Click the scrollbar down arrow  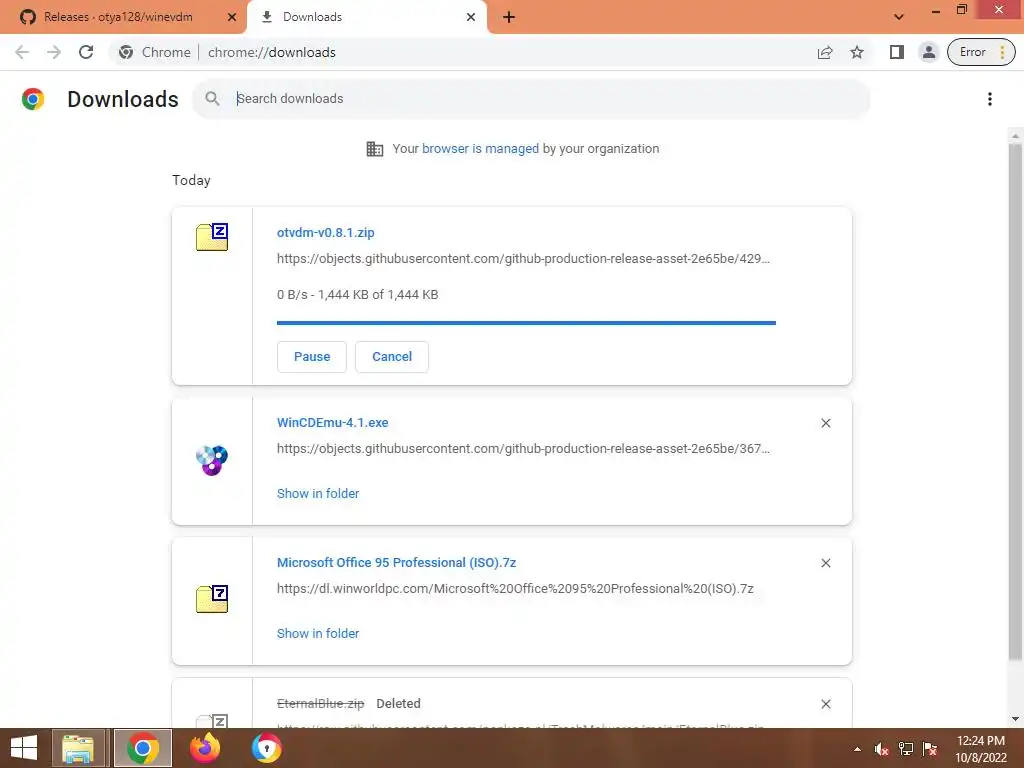1015,719
